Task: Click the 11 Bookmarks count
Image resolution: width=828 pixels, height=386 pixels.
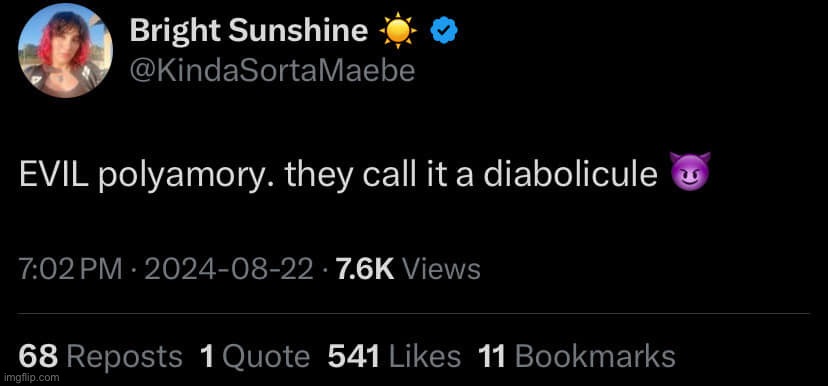Action: 577,356
